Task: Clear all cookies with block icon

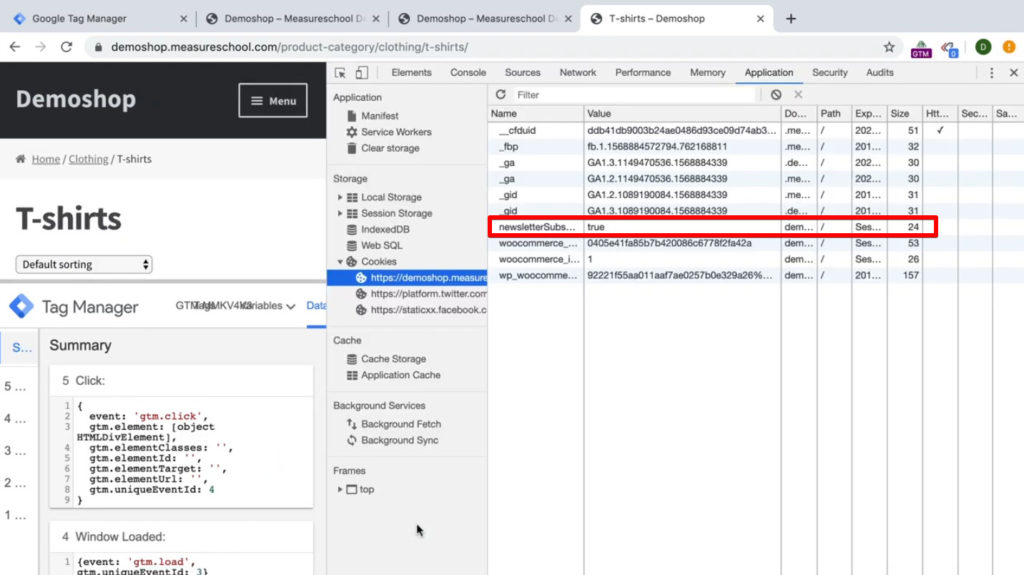Action: tap(776, 95)
